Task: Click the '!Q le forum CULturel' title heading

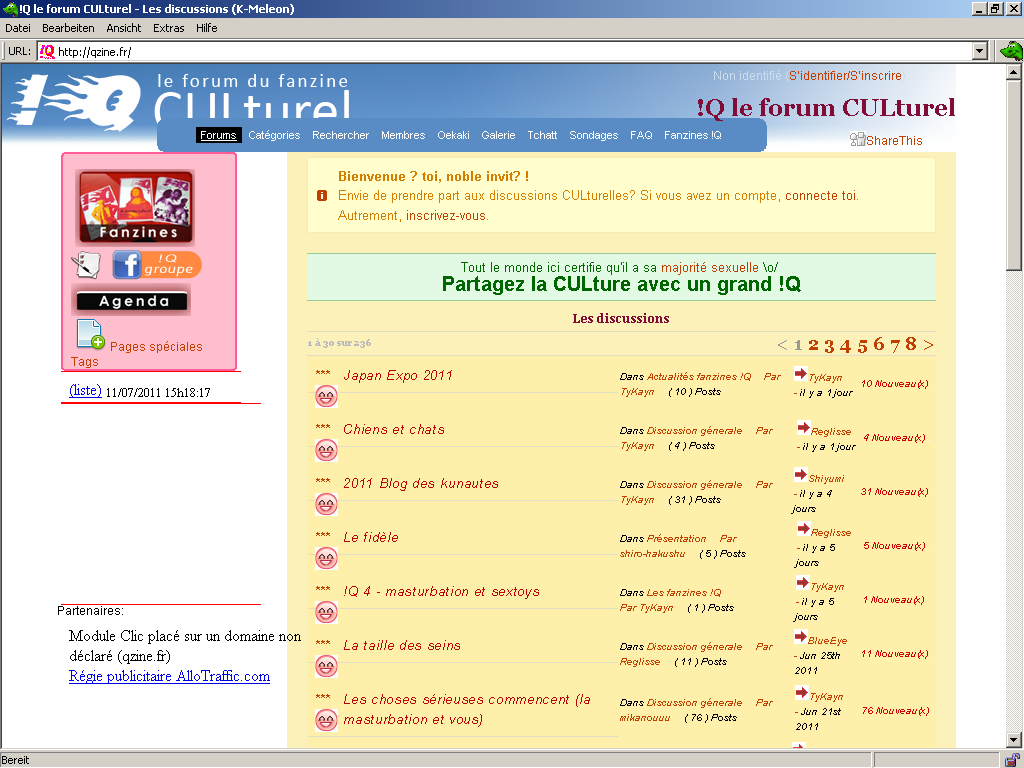Action: [x=825, y=108]
